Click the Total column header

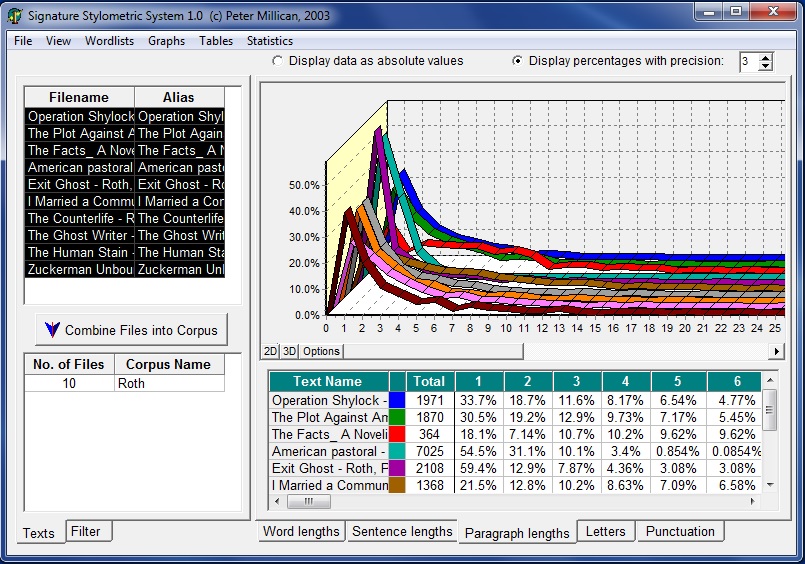coord(429,381)
